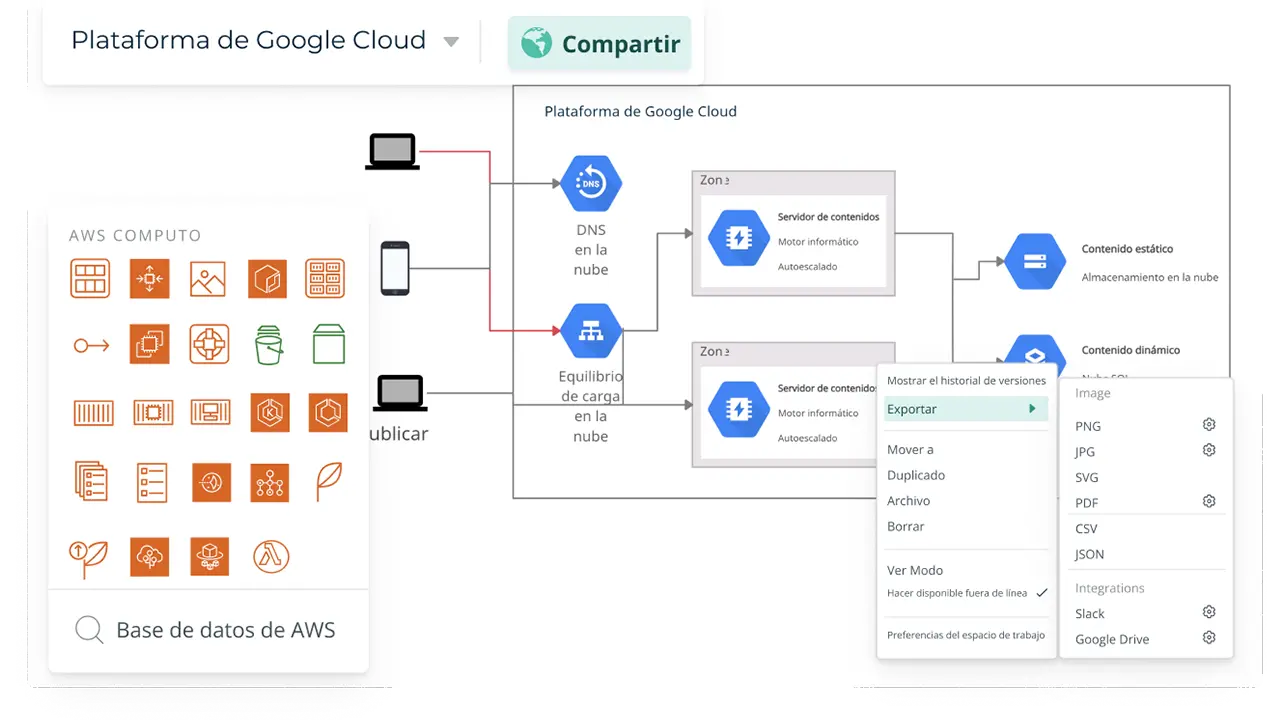Select the orange node-tree Batch icon
Image resolution: width=1280 pixels, height=720 pixels.
(270, 482)
